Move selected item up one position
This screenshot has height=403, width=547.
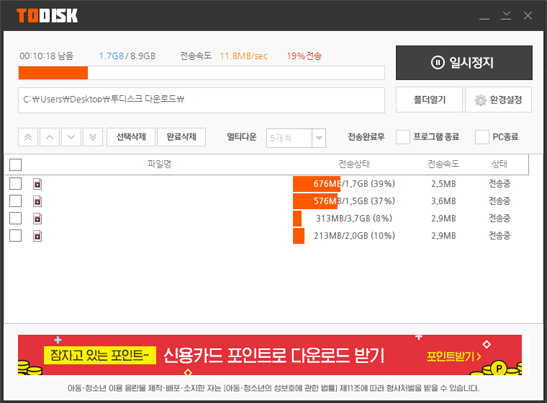coord(50,137)
